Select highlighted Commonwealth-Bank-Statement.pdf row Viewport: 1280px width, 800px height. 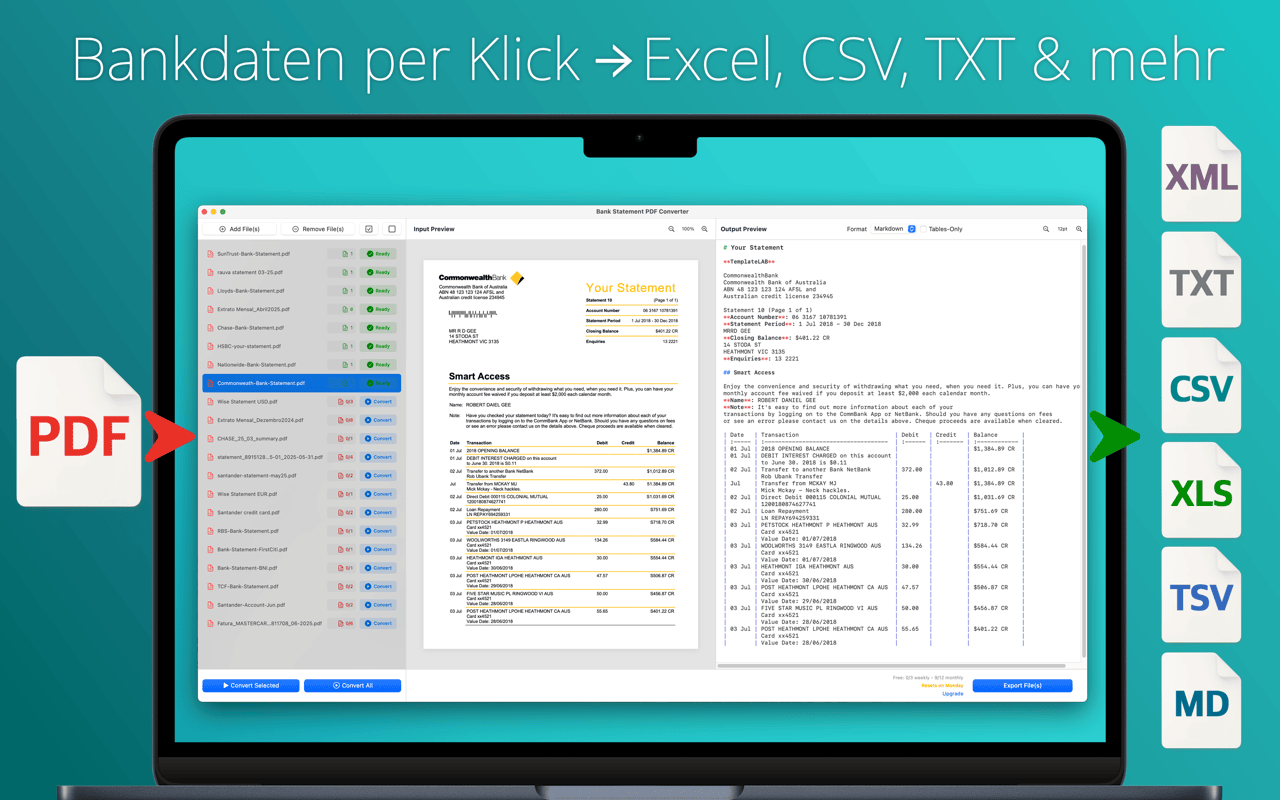coord(302,383)
